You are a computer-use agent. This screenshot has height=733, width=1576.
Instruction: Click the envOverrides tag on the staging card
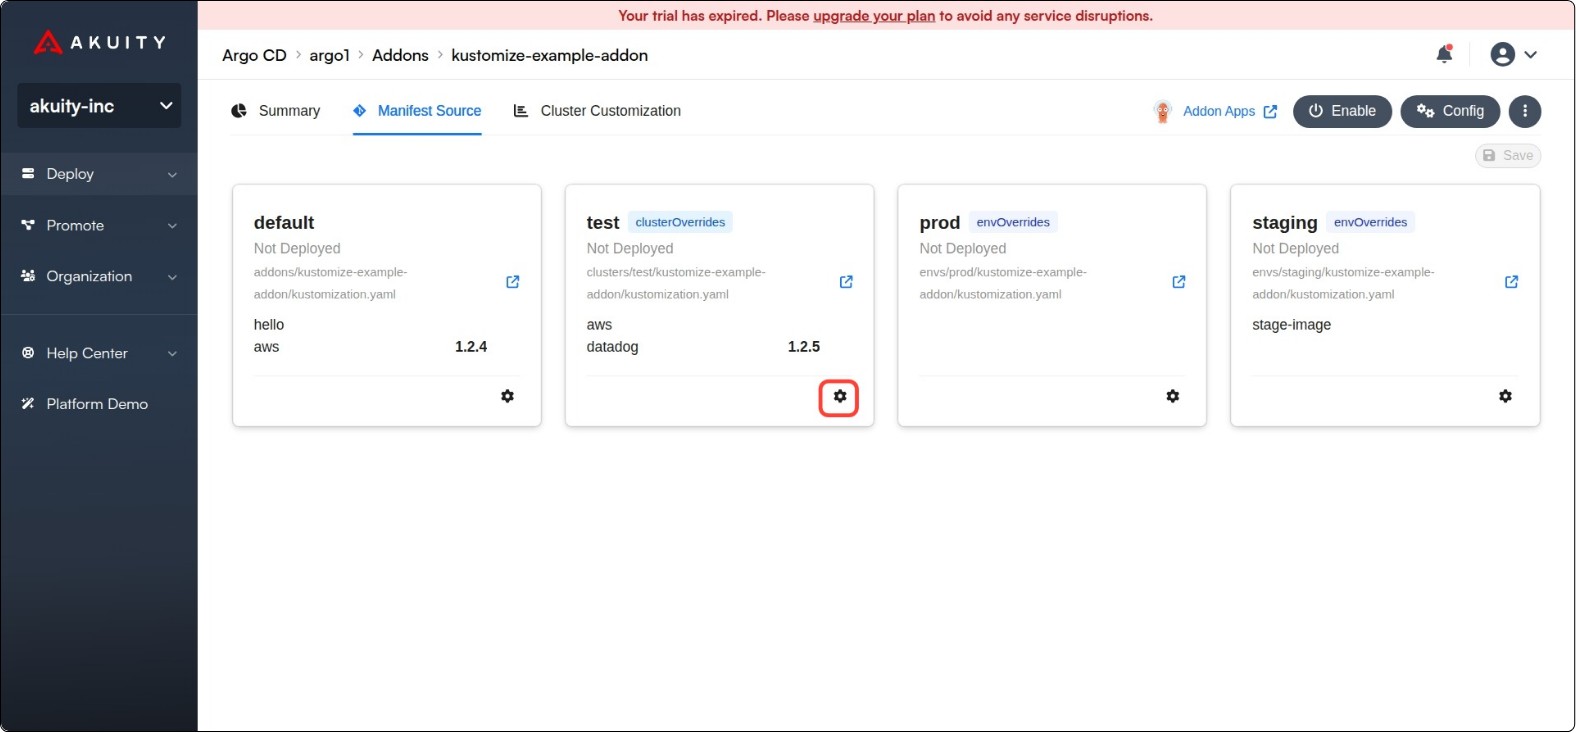[1370, 222]
